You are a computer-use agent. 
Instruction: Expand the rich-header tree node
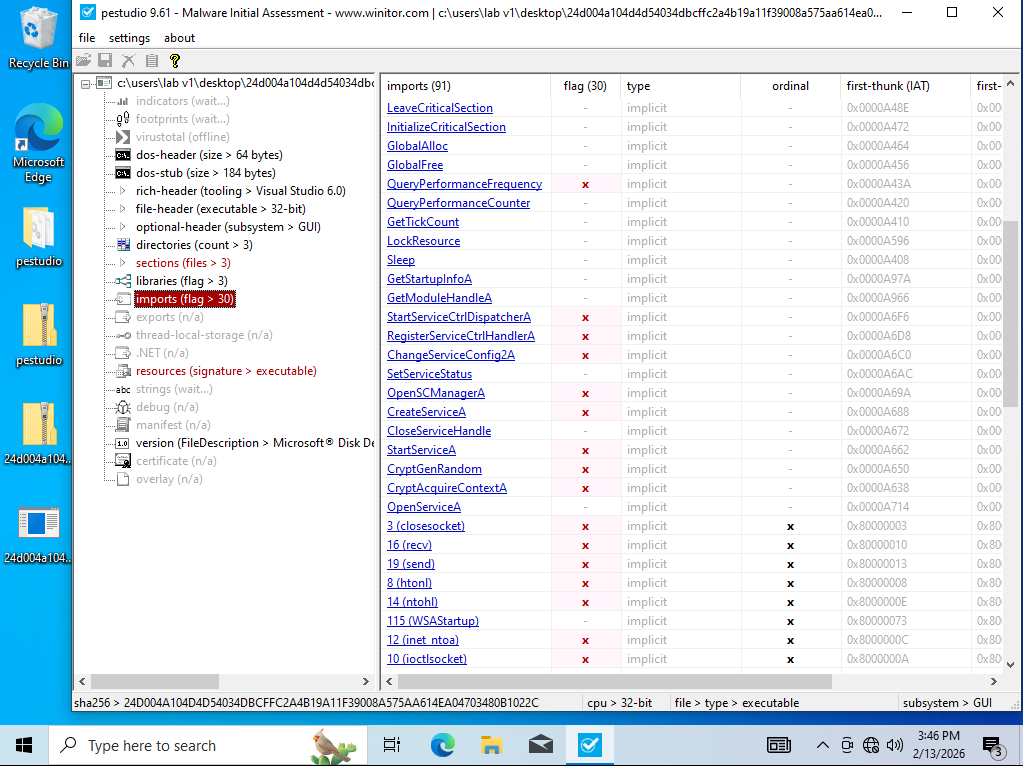click(x=123, y=191)
